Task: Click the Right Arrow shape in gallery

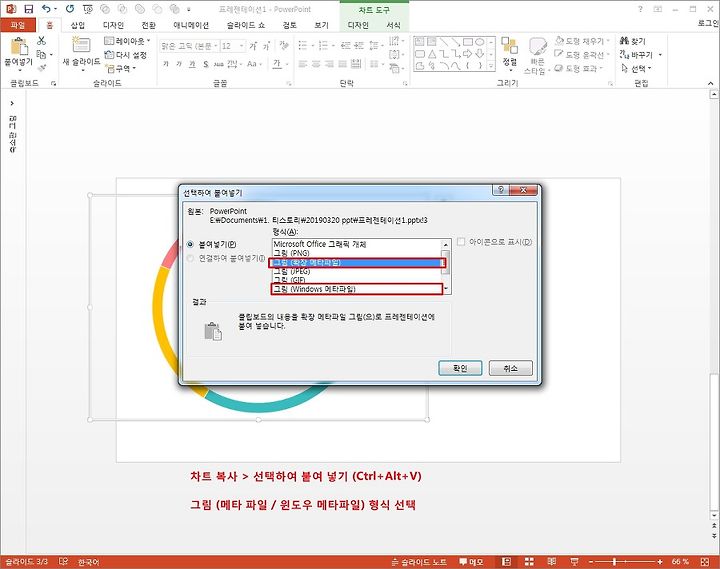Action: tap(467, 54)
